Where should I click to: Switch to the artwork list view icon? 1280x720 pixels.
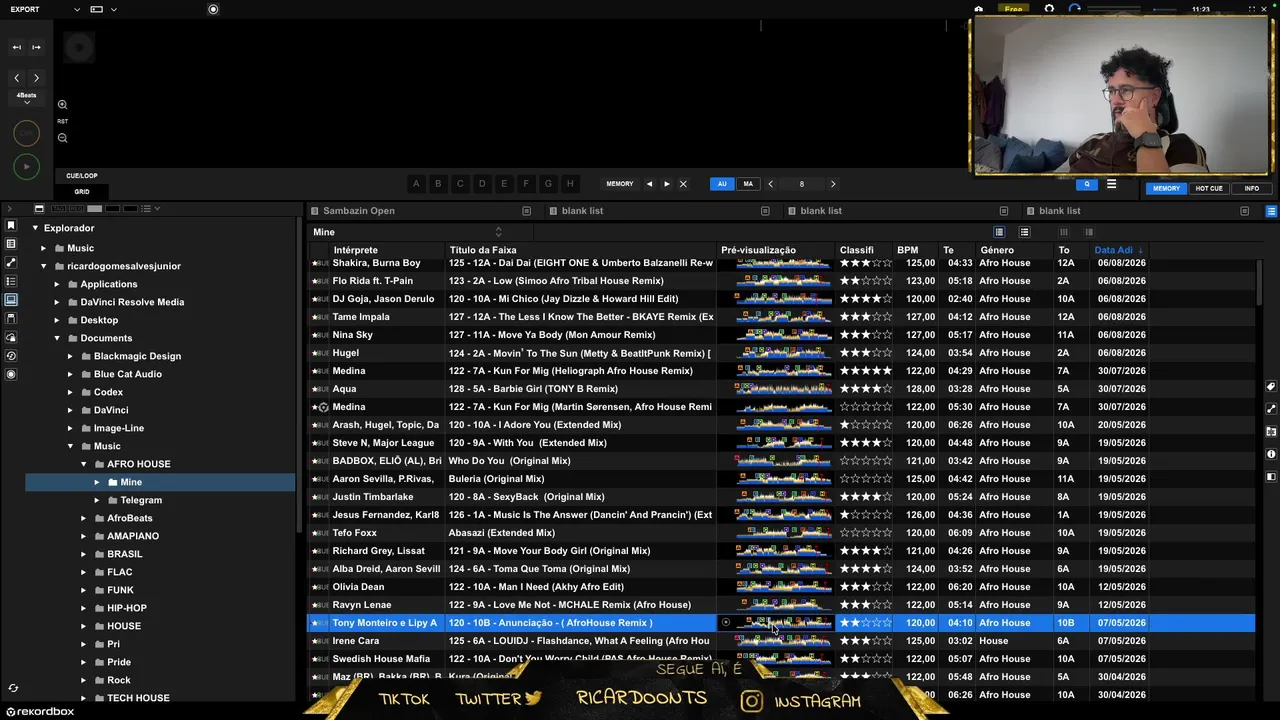pyautogui.click(x=1024, y=232)
